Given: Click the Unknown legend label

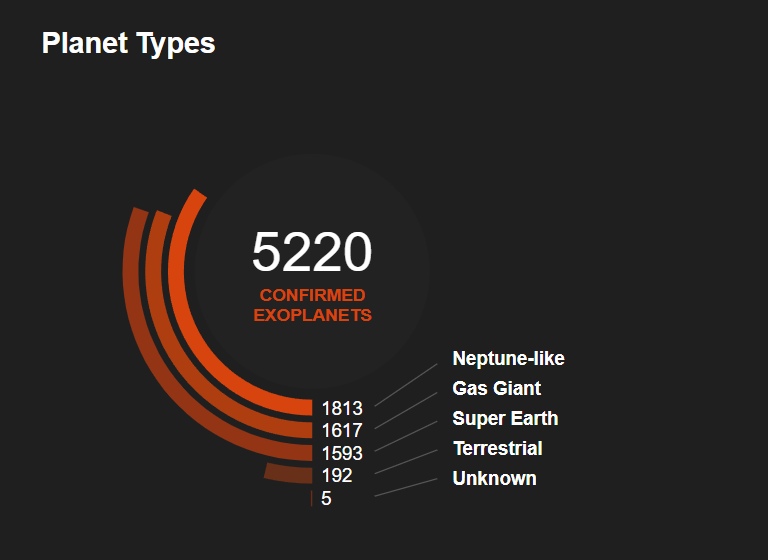Looking at the screenshot, I should pos(494,479).
